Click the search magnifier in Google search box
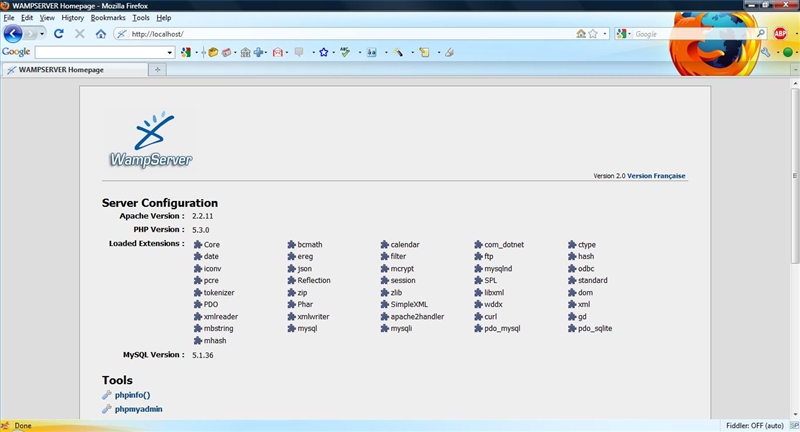This screenshot has height=432, width=800. (x=761, y=34)
